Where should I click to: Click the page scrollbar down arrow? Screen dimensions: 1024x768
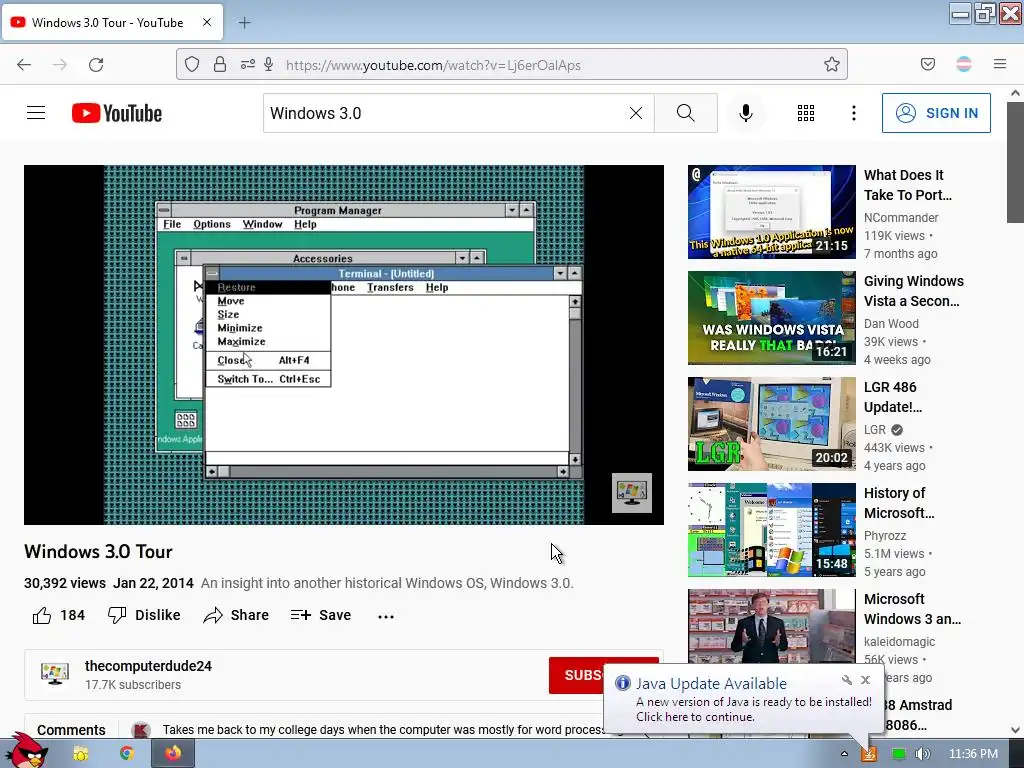coord(1016,730)
